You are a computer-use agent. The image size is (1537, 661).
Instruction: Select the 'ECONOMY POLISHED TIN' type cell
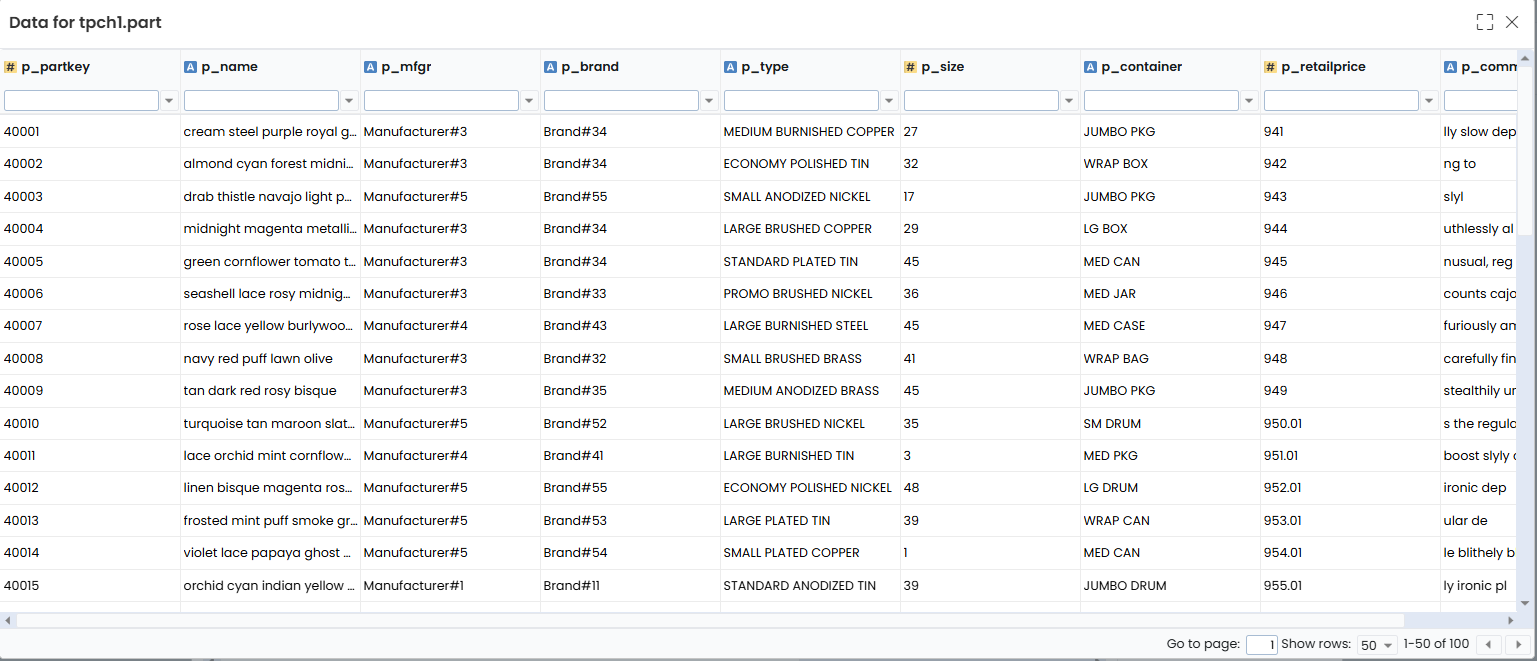pyautogui.click(x=810, y=164)
